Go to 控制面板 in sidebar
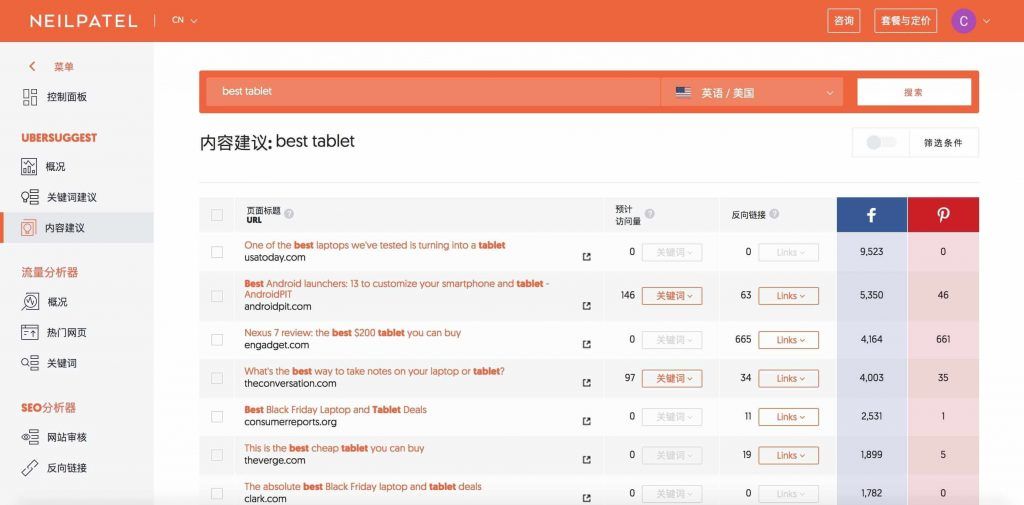The image size is (1024, 505). (x=67, y=97)
